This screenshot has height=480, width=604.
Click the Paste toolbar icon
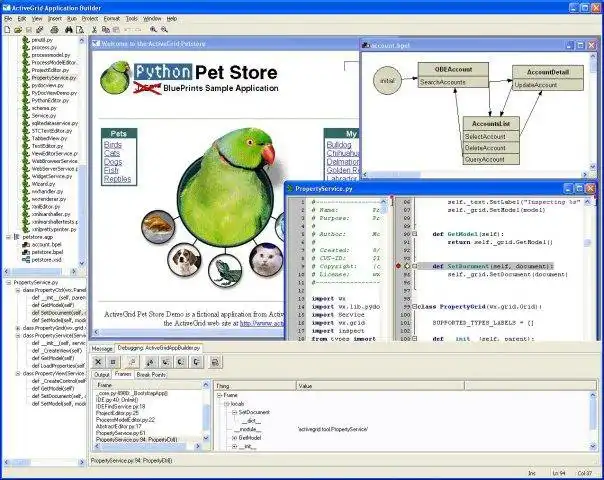(x=116, y=29)
